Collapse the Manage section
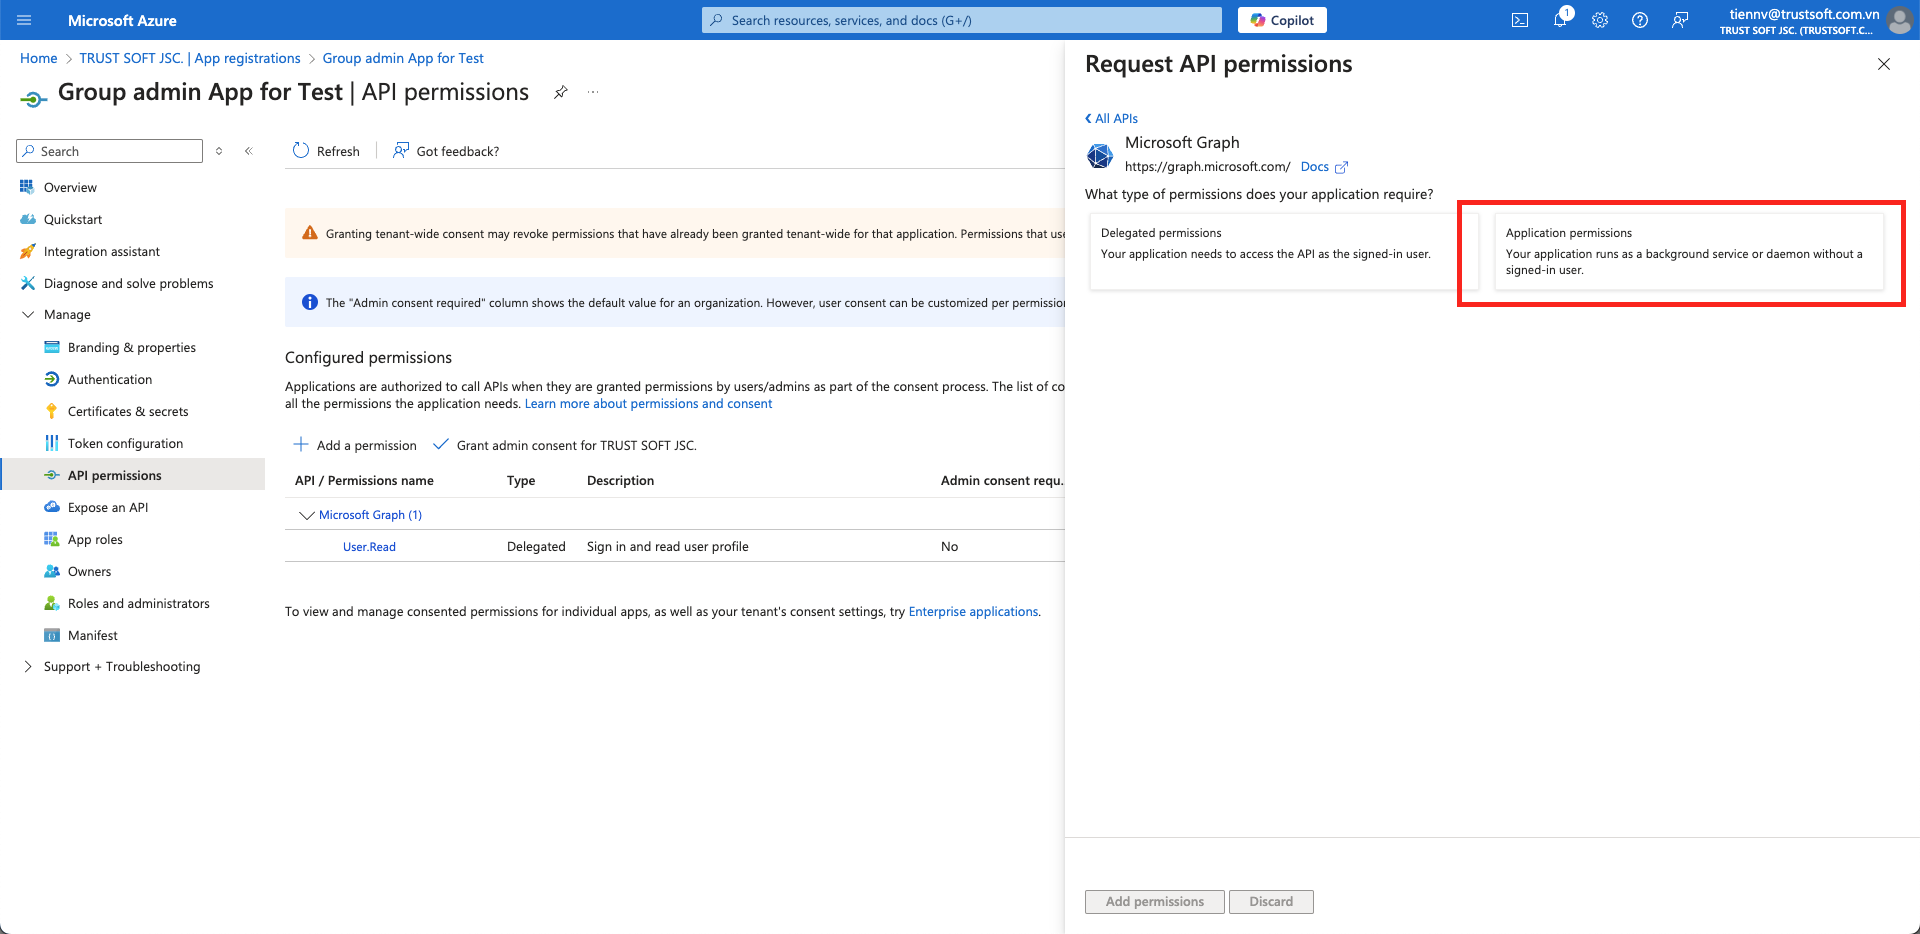The width and height of the screenshot is (1920, 934). [28, 314]
